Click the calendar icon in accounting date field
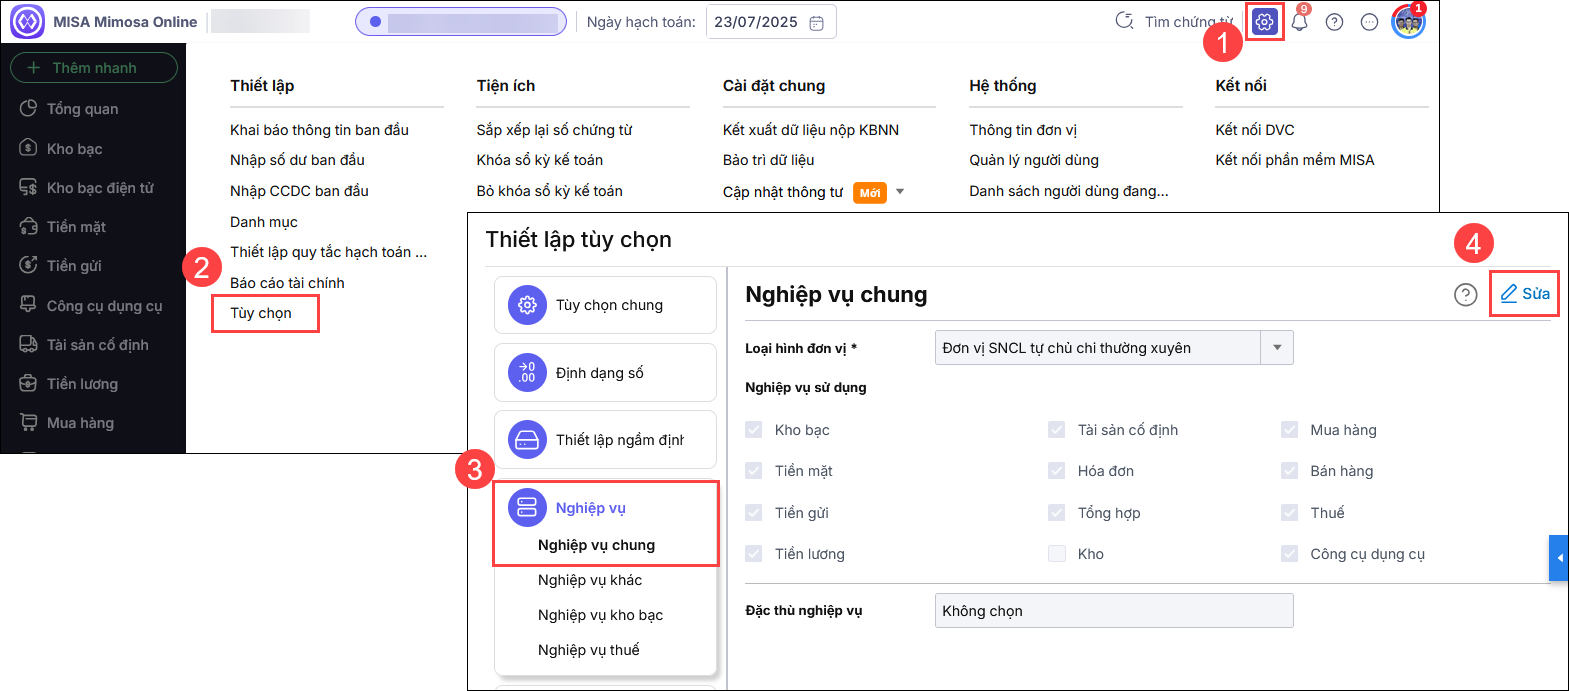This screenshot has height=691, width=1569. (x=816, y=23)
